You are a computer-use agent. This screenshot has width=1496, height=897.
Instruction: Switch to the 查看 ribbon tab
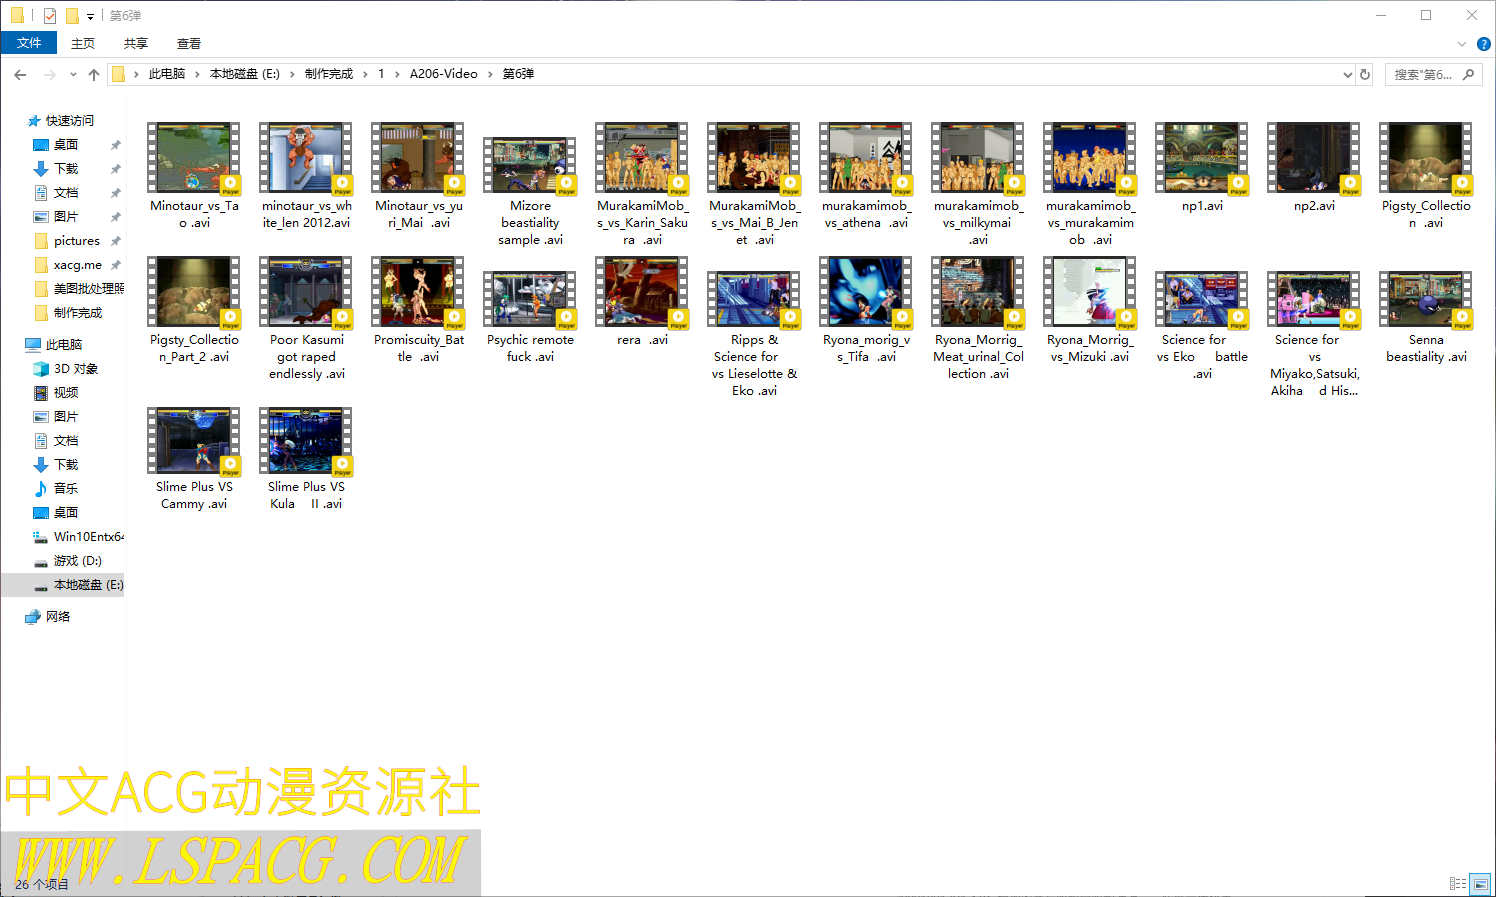coord(188,43)
